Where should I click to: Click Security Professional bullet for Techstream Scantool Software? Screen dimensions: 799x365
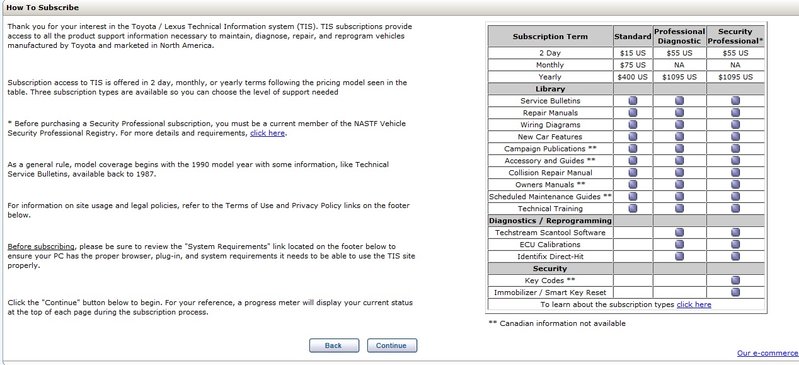tap(735, 232)
